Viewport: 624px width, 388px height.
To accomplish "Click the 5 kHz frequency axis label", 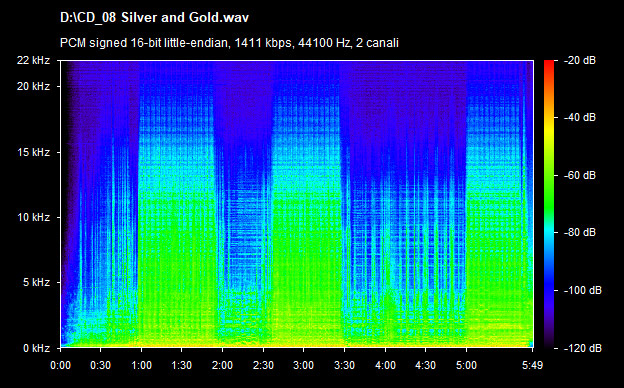I will click(36, 283).
